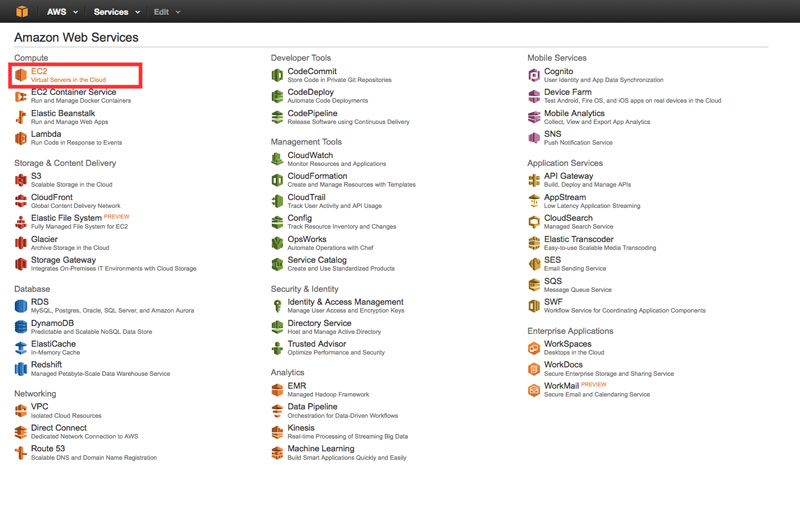This screenshot has width=800, height=530.
Task: Click the Identity & Access Management key icon
Action: pyautogui.click(x=277, y=306)
